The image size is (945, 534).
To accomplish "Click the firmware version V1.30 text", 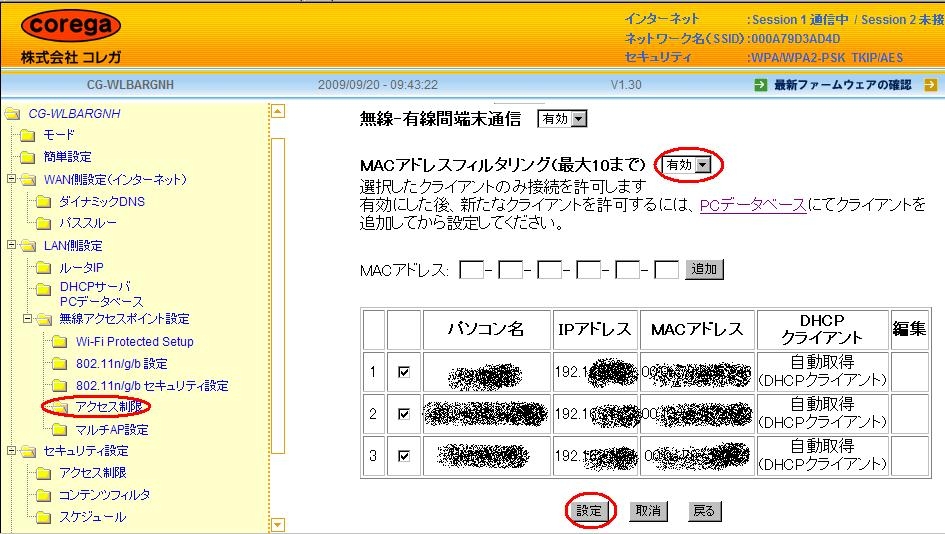I will (626, 85).
